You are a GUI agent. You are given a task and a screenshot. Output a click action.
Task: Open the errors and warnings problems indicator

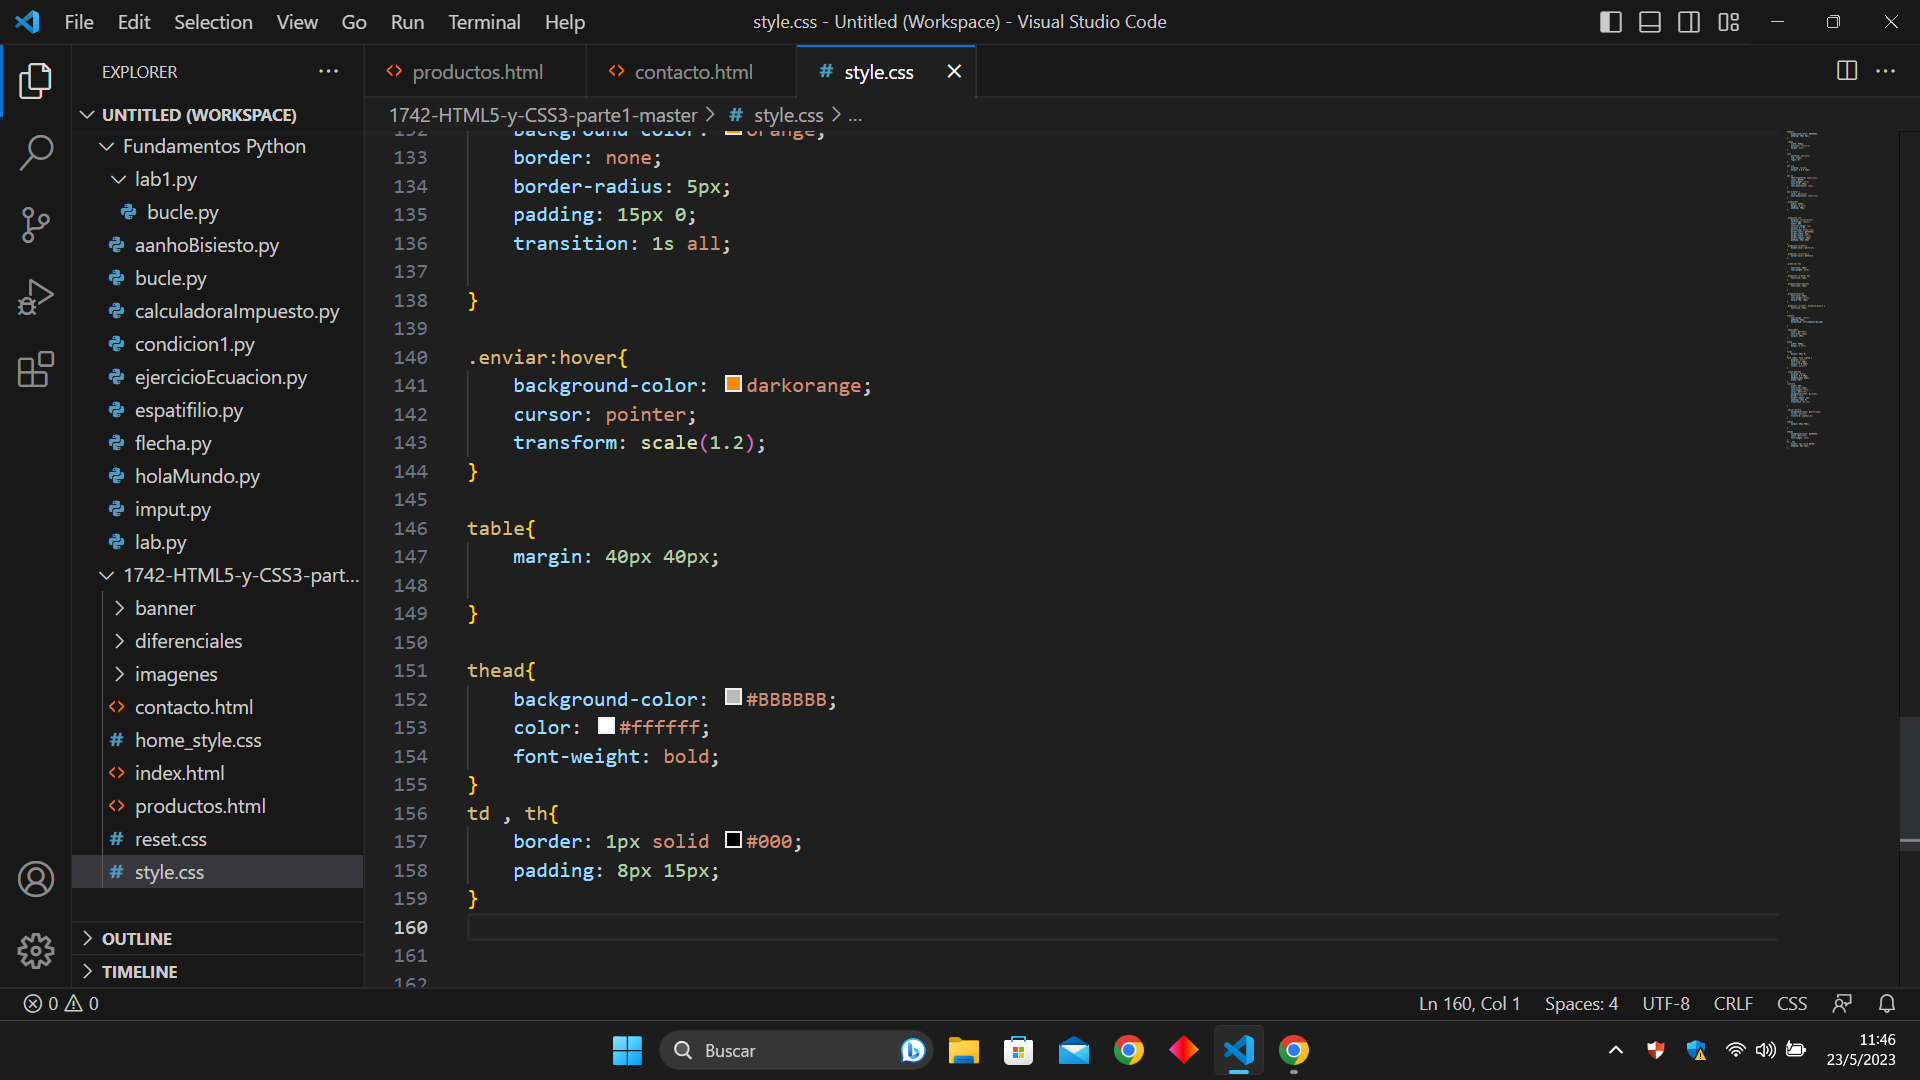point(61,1003)
